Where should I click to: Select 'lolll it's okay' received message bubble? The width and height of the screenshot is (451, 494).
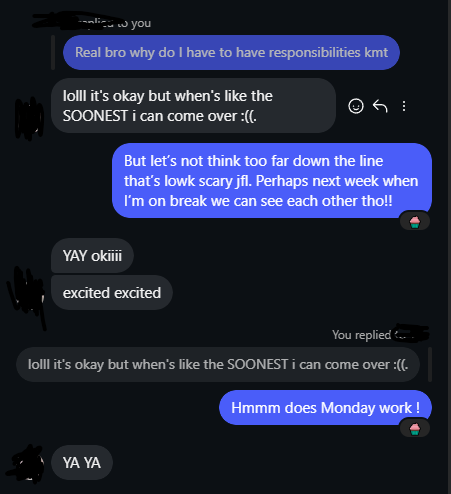(193, 106)
